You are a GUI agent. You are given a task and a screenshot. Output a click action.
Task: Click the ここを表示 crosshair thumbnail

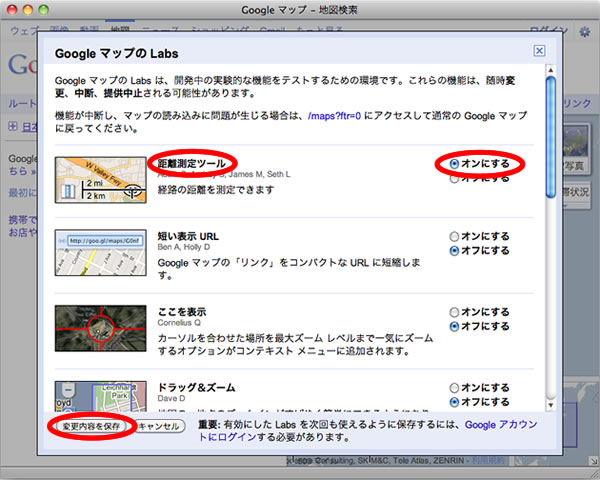pyautogui.click(x=101, y=328)
